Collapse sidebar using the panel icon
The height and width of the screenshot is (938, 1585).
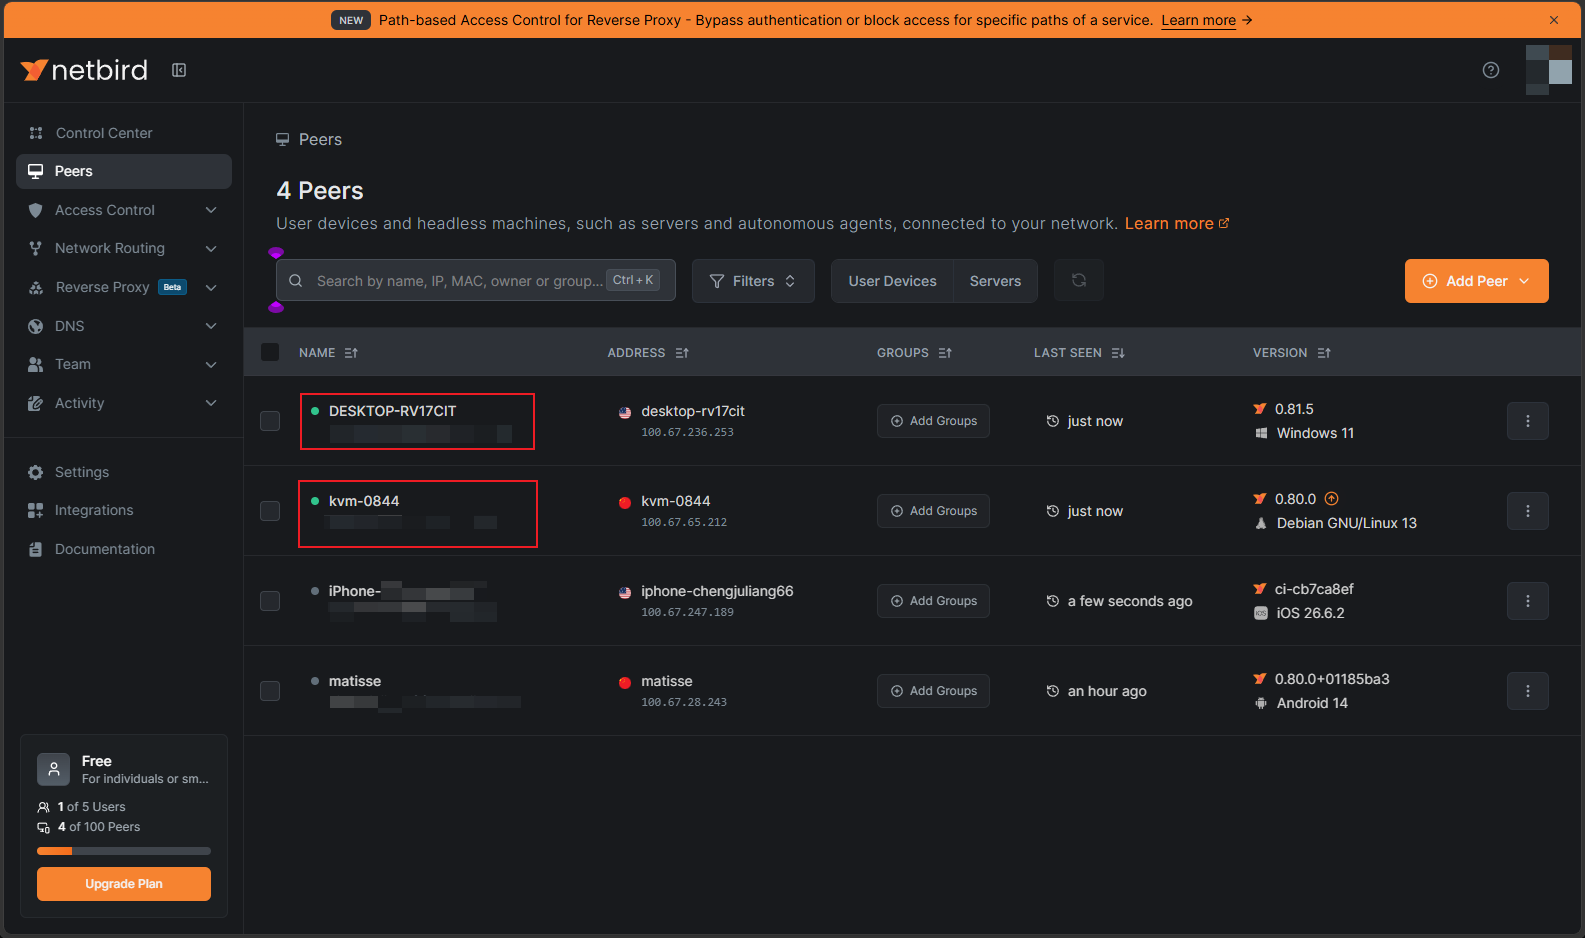pos(179,70)
